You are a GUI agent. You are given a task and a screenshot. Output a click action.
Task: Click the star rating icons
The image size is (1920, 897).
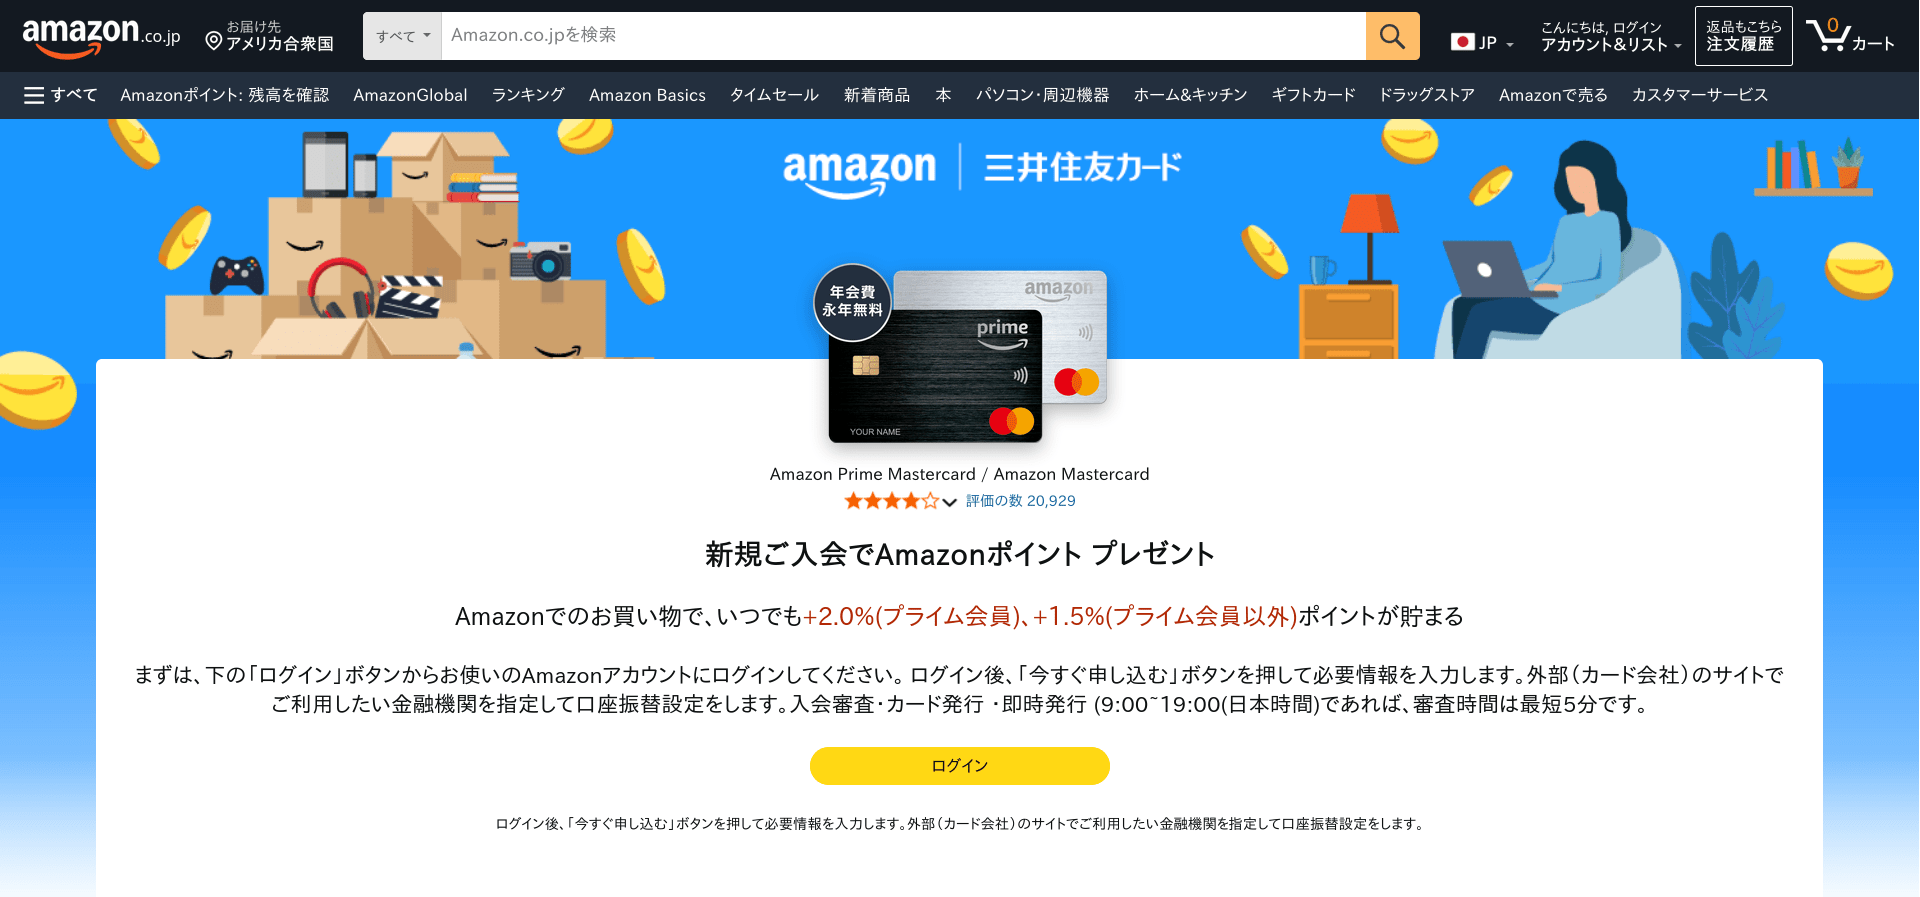891,501
